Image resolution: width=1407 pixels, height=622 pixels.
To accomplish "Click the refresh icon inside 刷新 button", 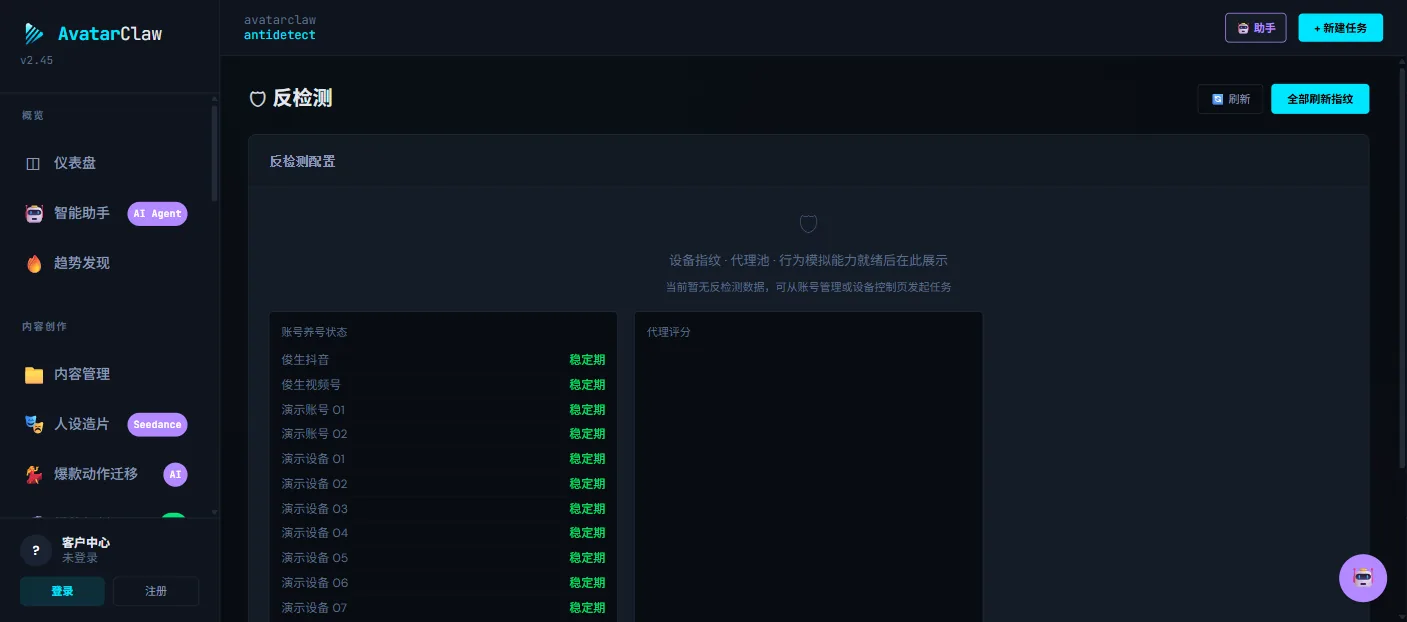I will 1217,99.
